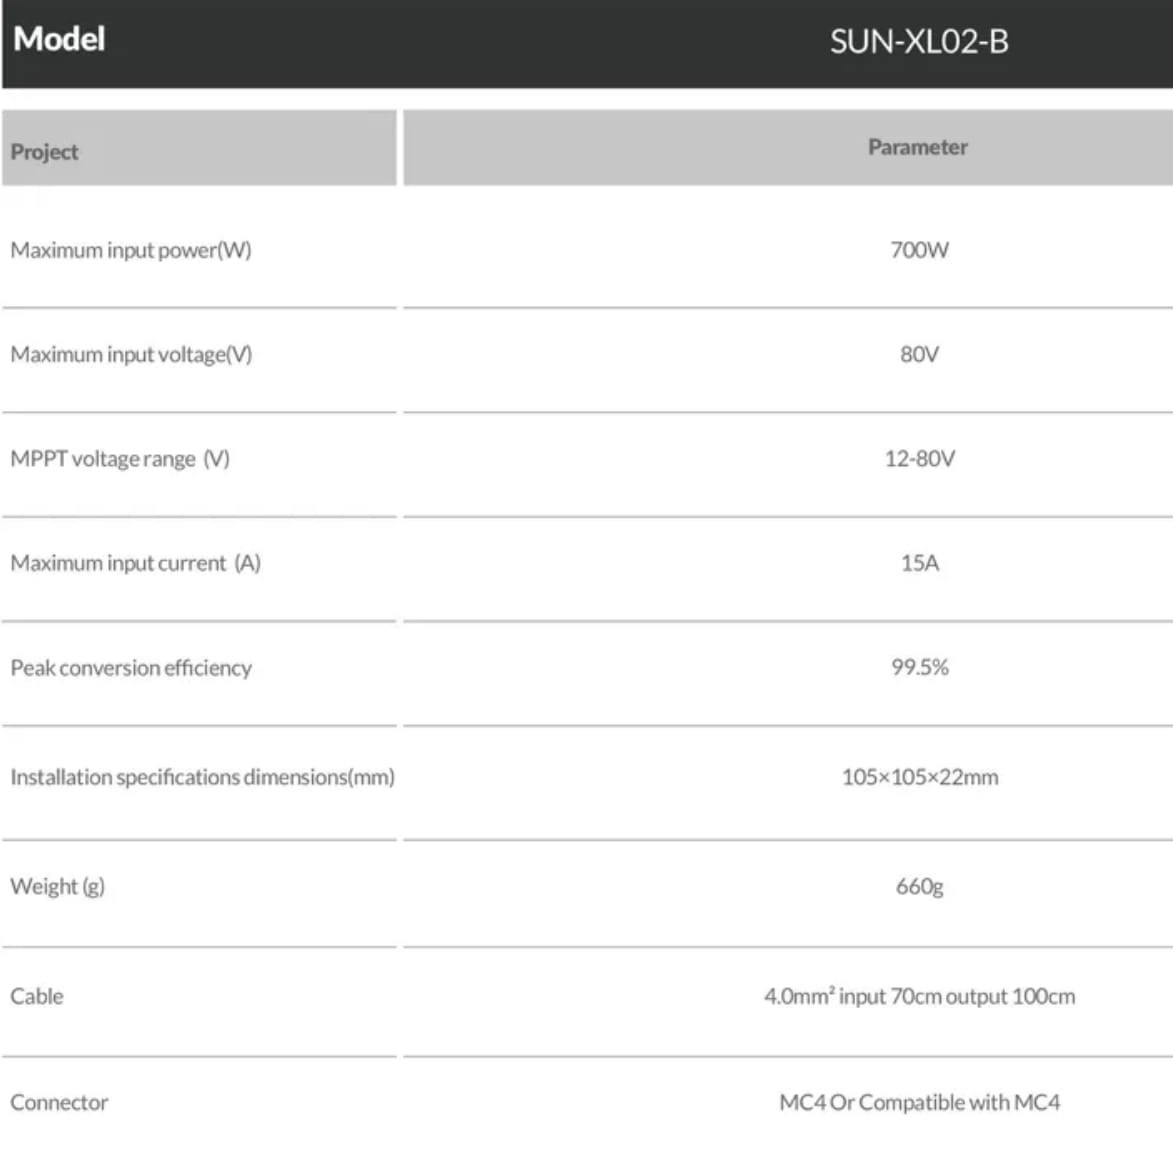Click the MPPT voltage range label
This screenshot has width=1173, height=1153.
pyautogui.click(x=120, y=459)
